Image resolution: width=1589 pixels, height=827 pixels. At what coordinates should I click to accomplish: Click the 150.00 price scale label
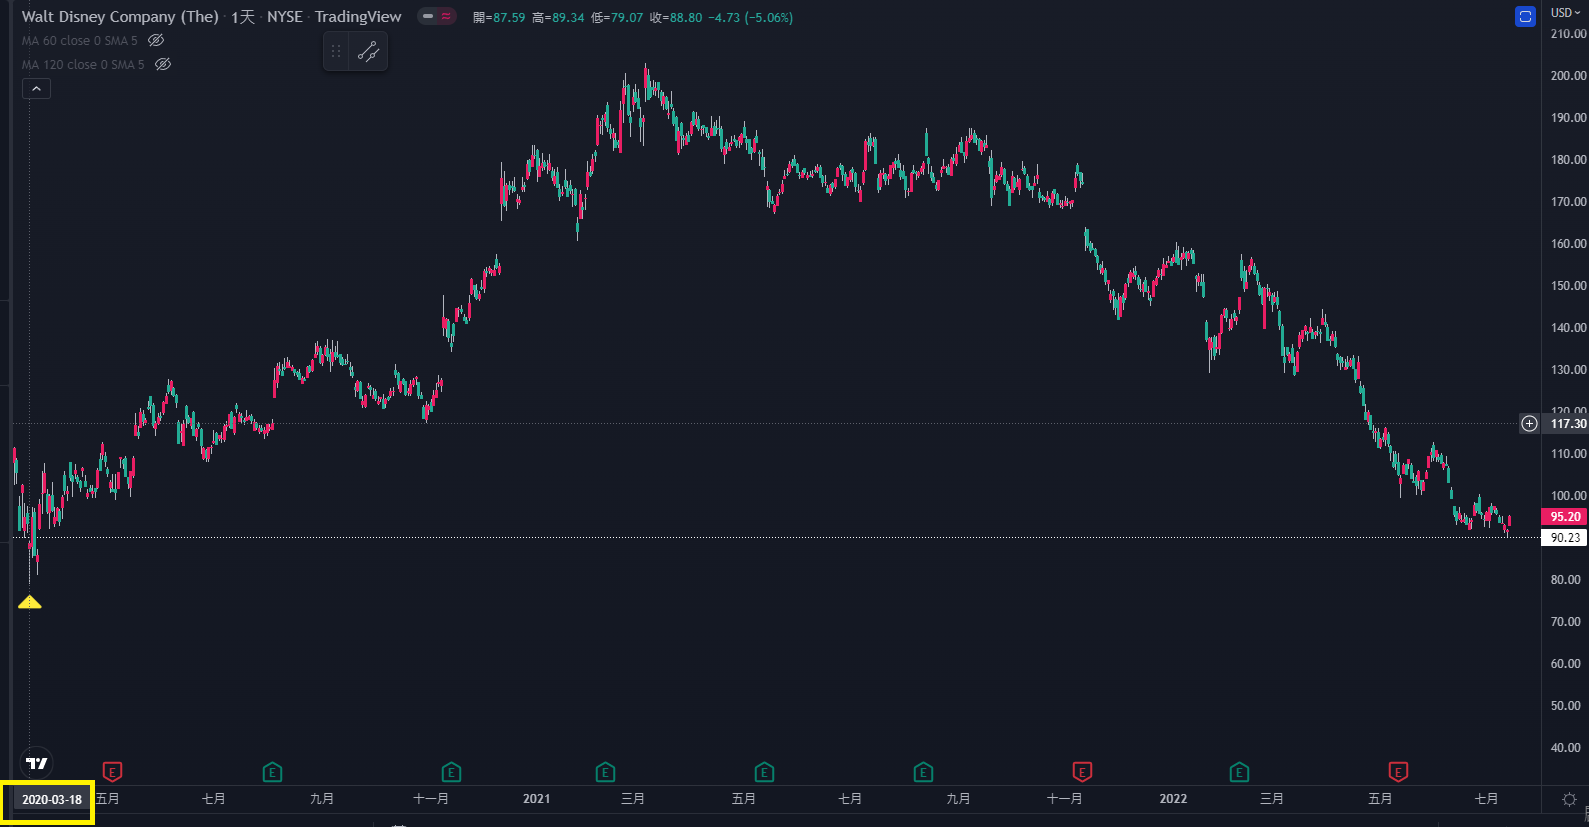[x=1568, y=286]
